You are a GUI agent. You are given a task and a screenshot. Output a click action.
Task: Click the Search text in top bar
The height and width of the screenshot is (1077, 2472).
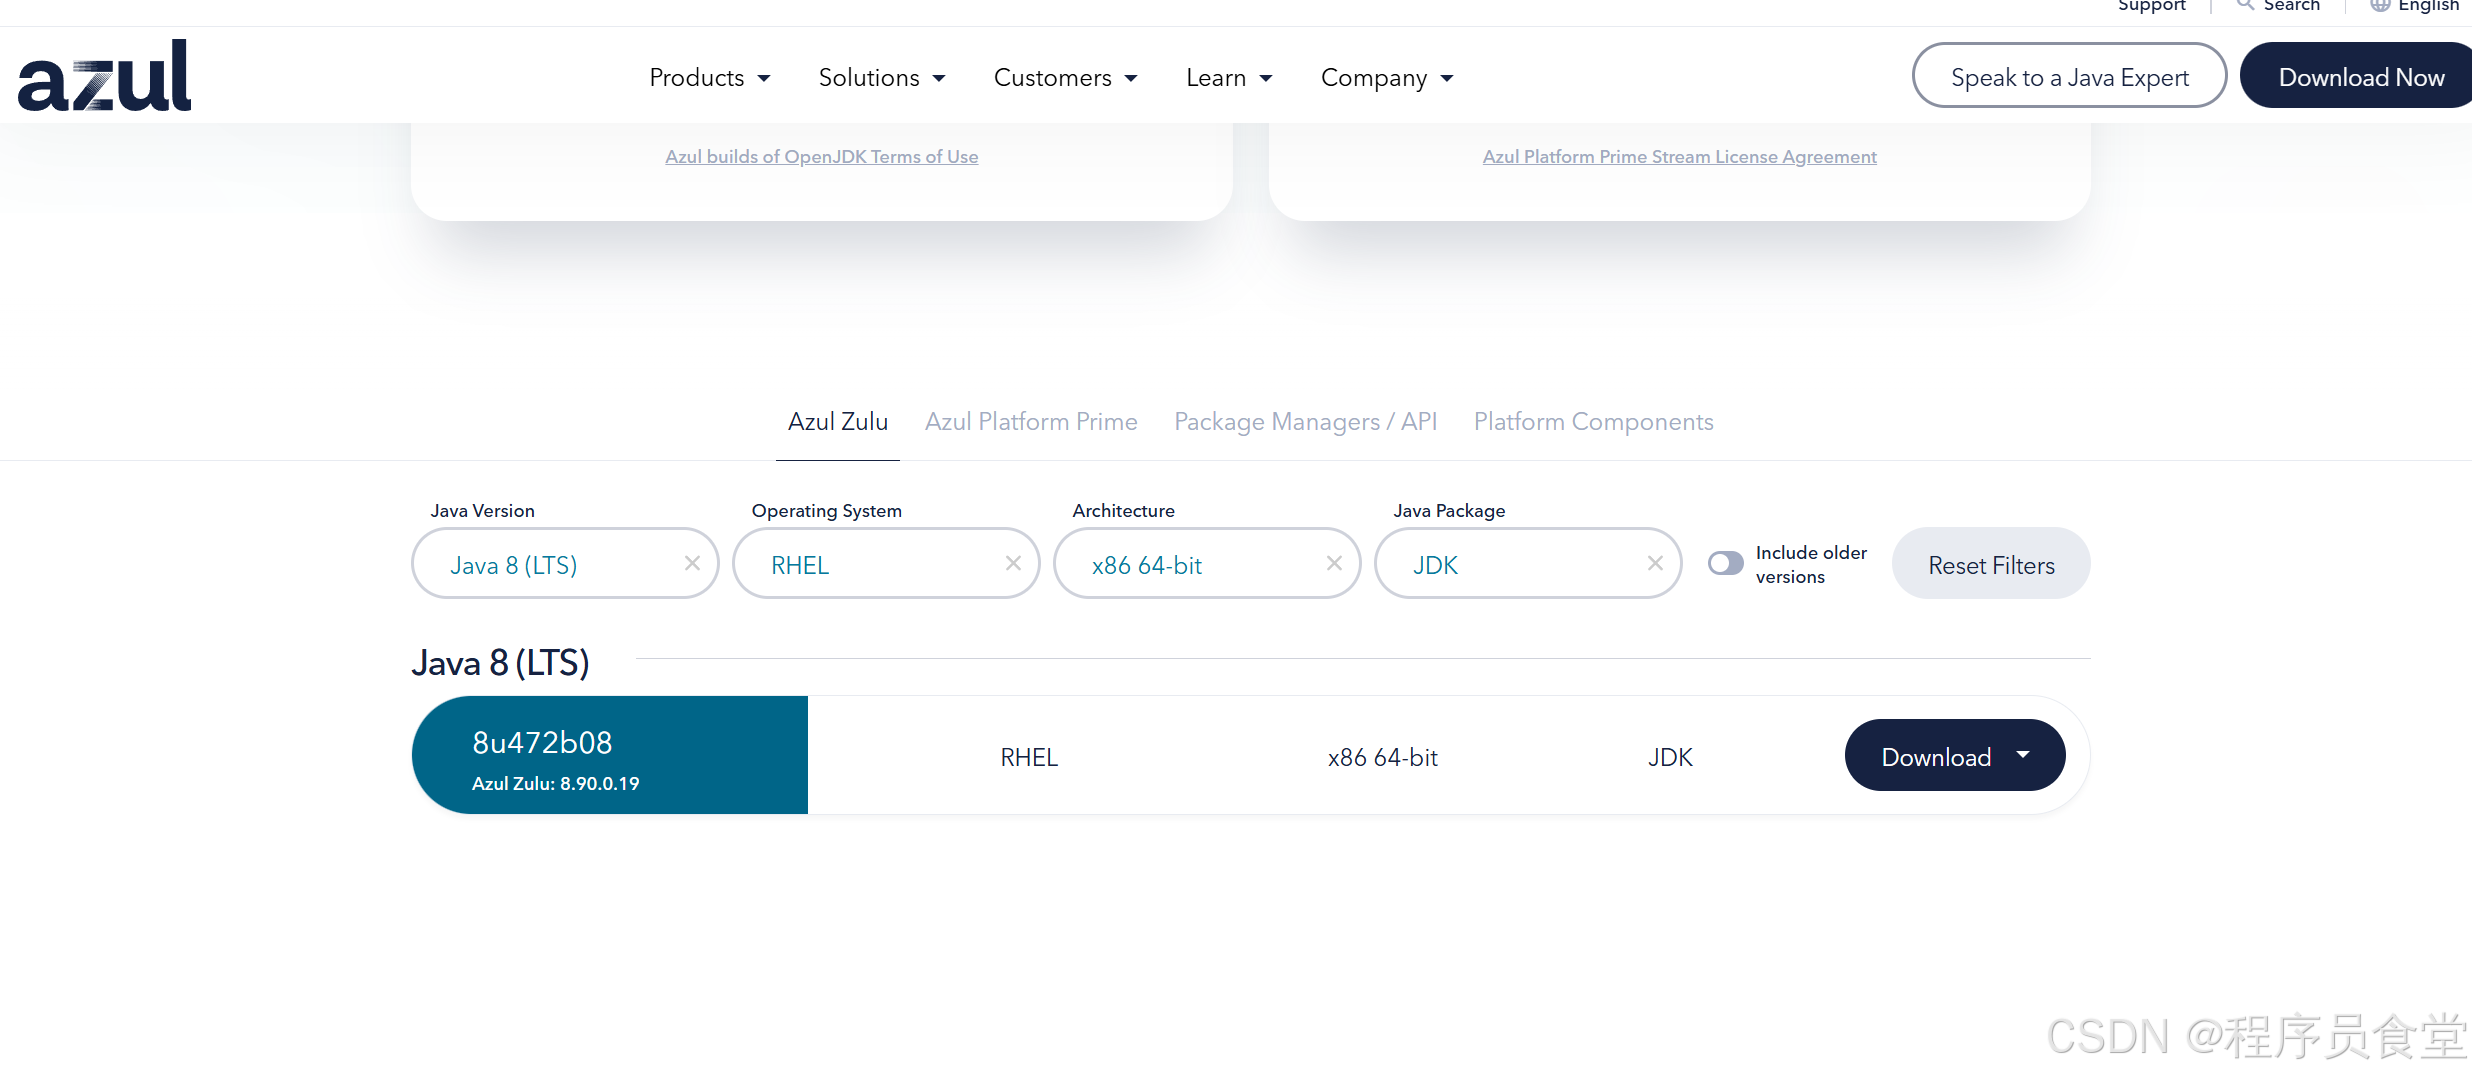click(x=2291, y=5)
